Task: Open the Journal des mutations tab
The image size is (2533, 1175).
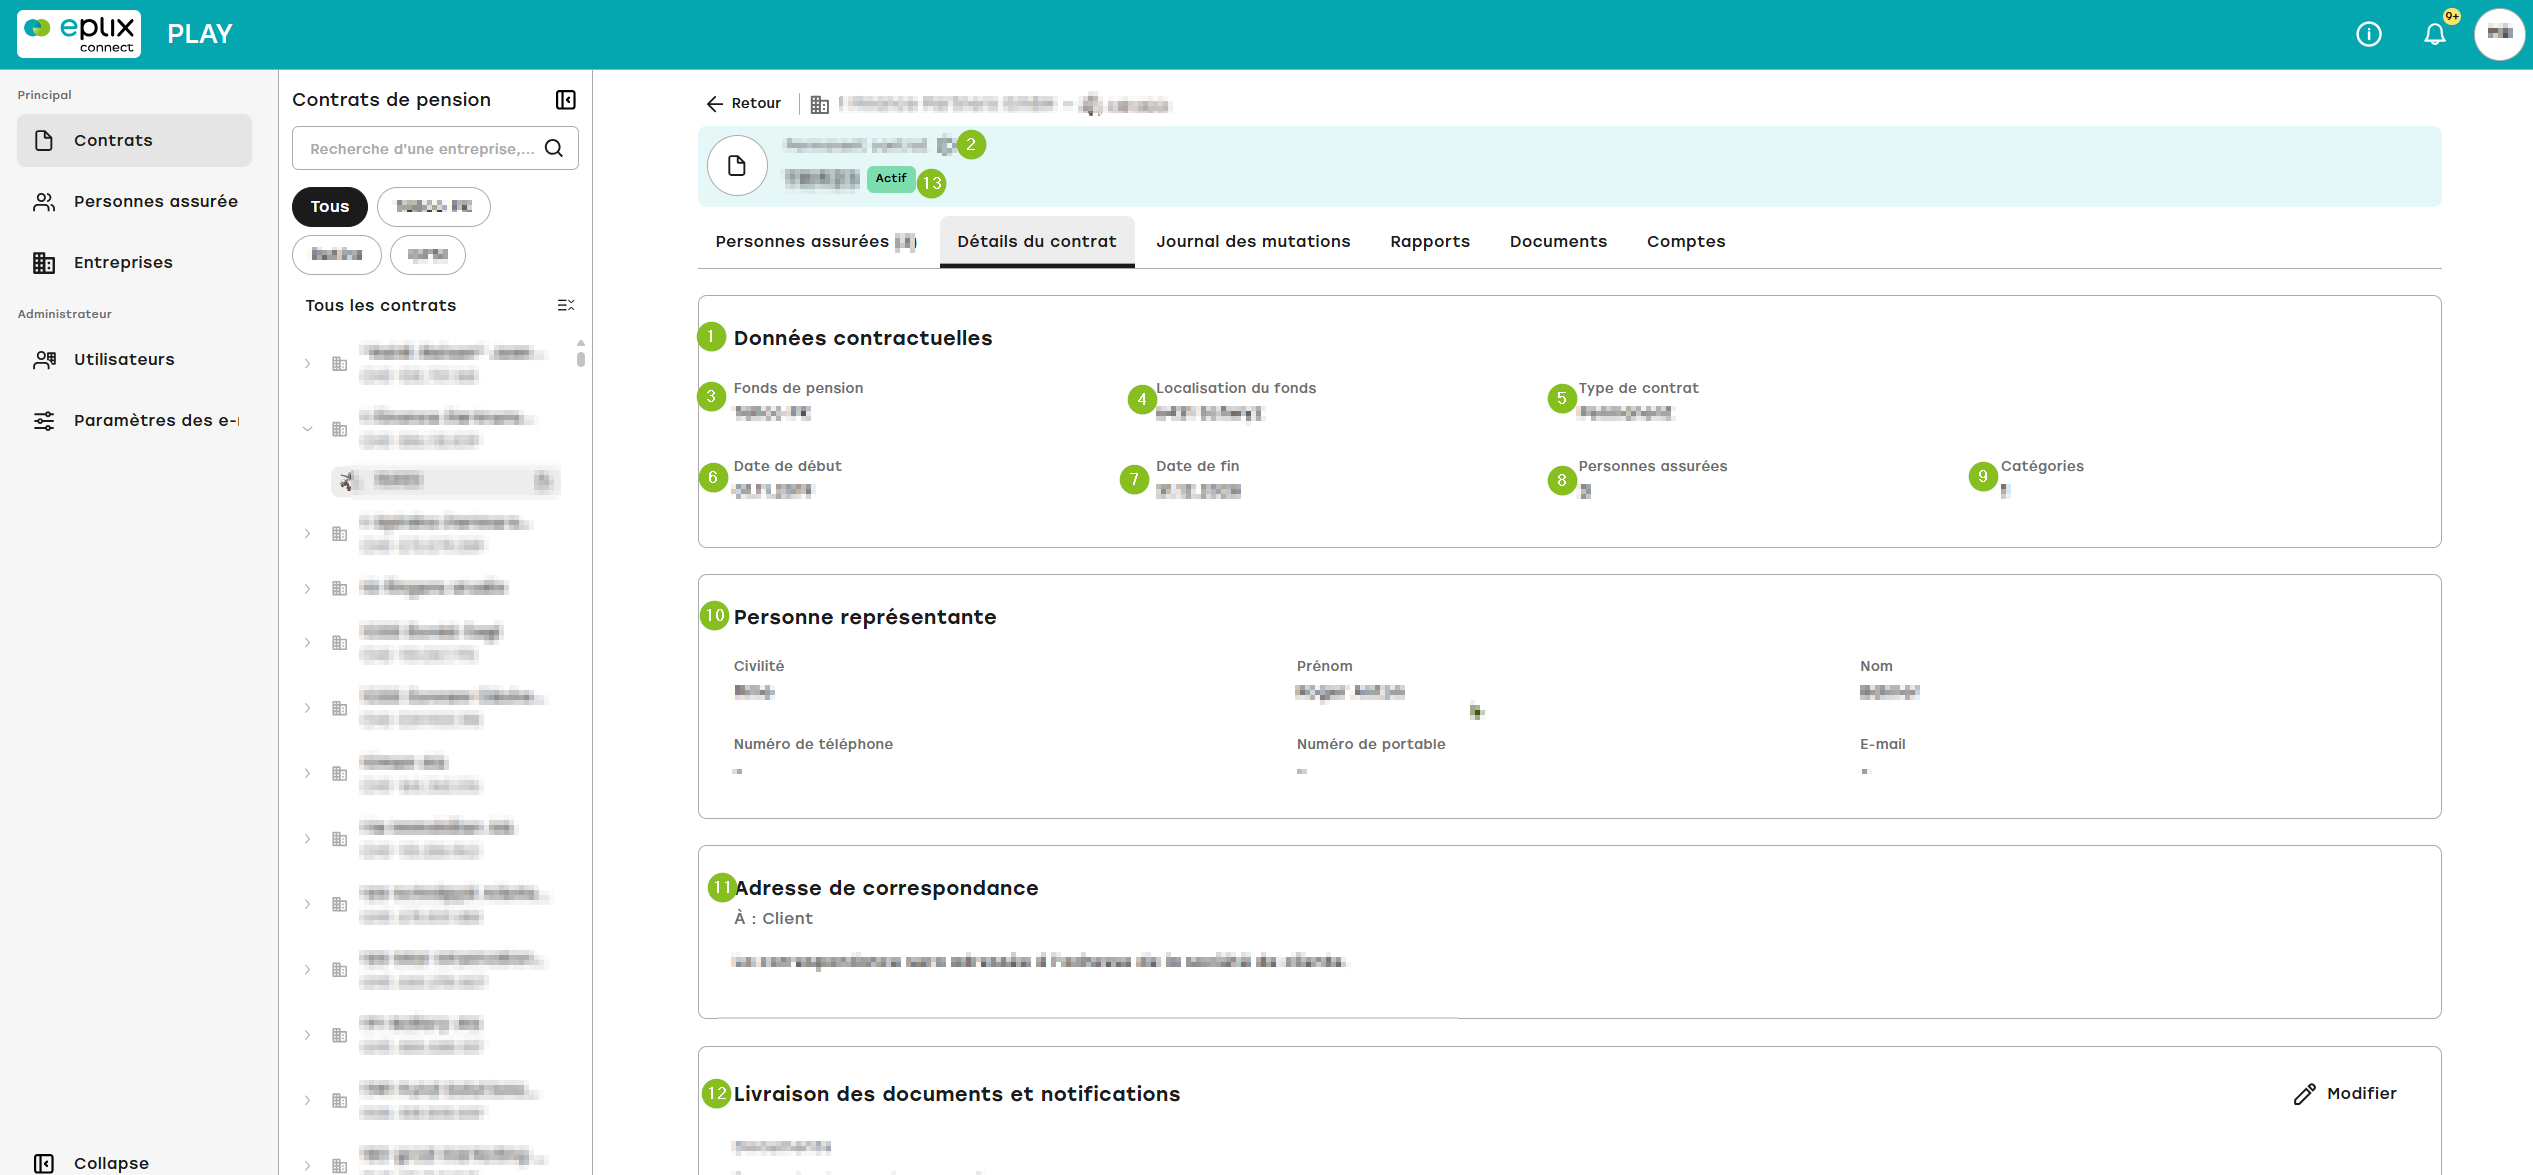Action: pyautogui.click(x=1253, y=242)
